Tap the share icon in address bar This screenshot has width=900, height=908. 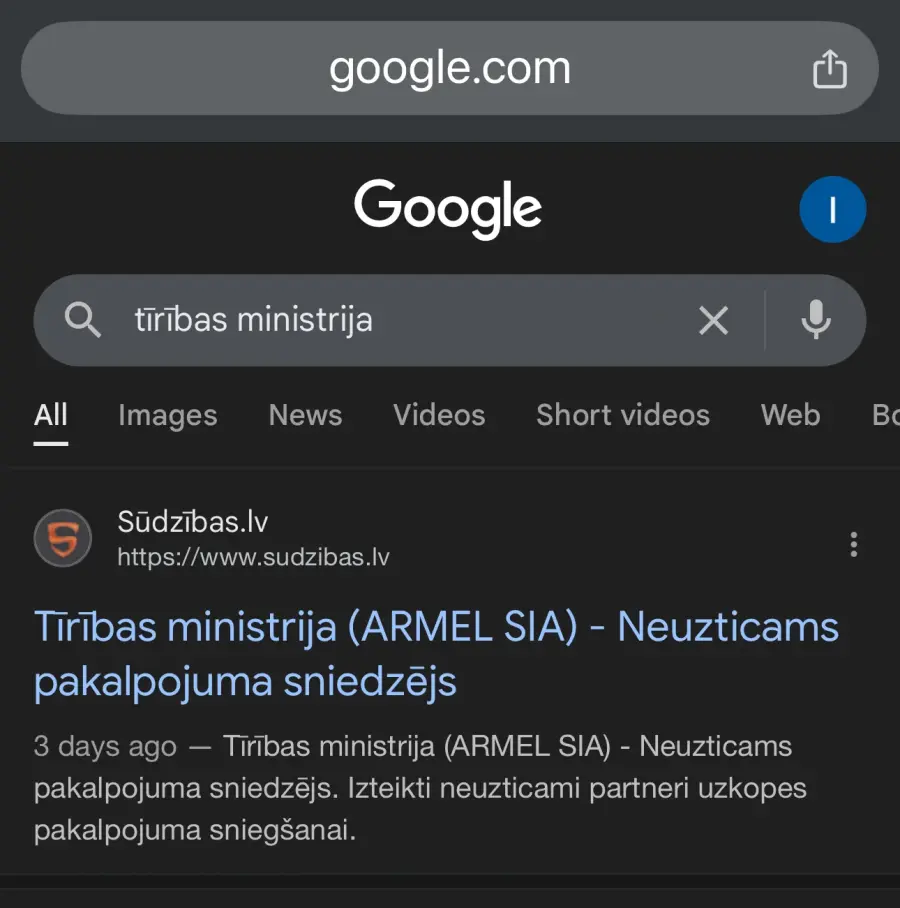tap(829, 69)
